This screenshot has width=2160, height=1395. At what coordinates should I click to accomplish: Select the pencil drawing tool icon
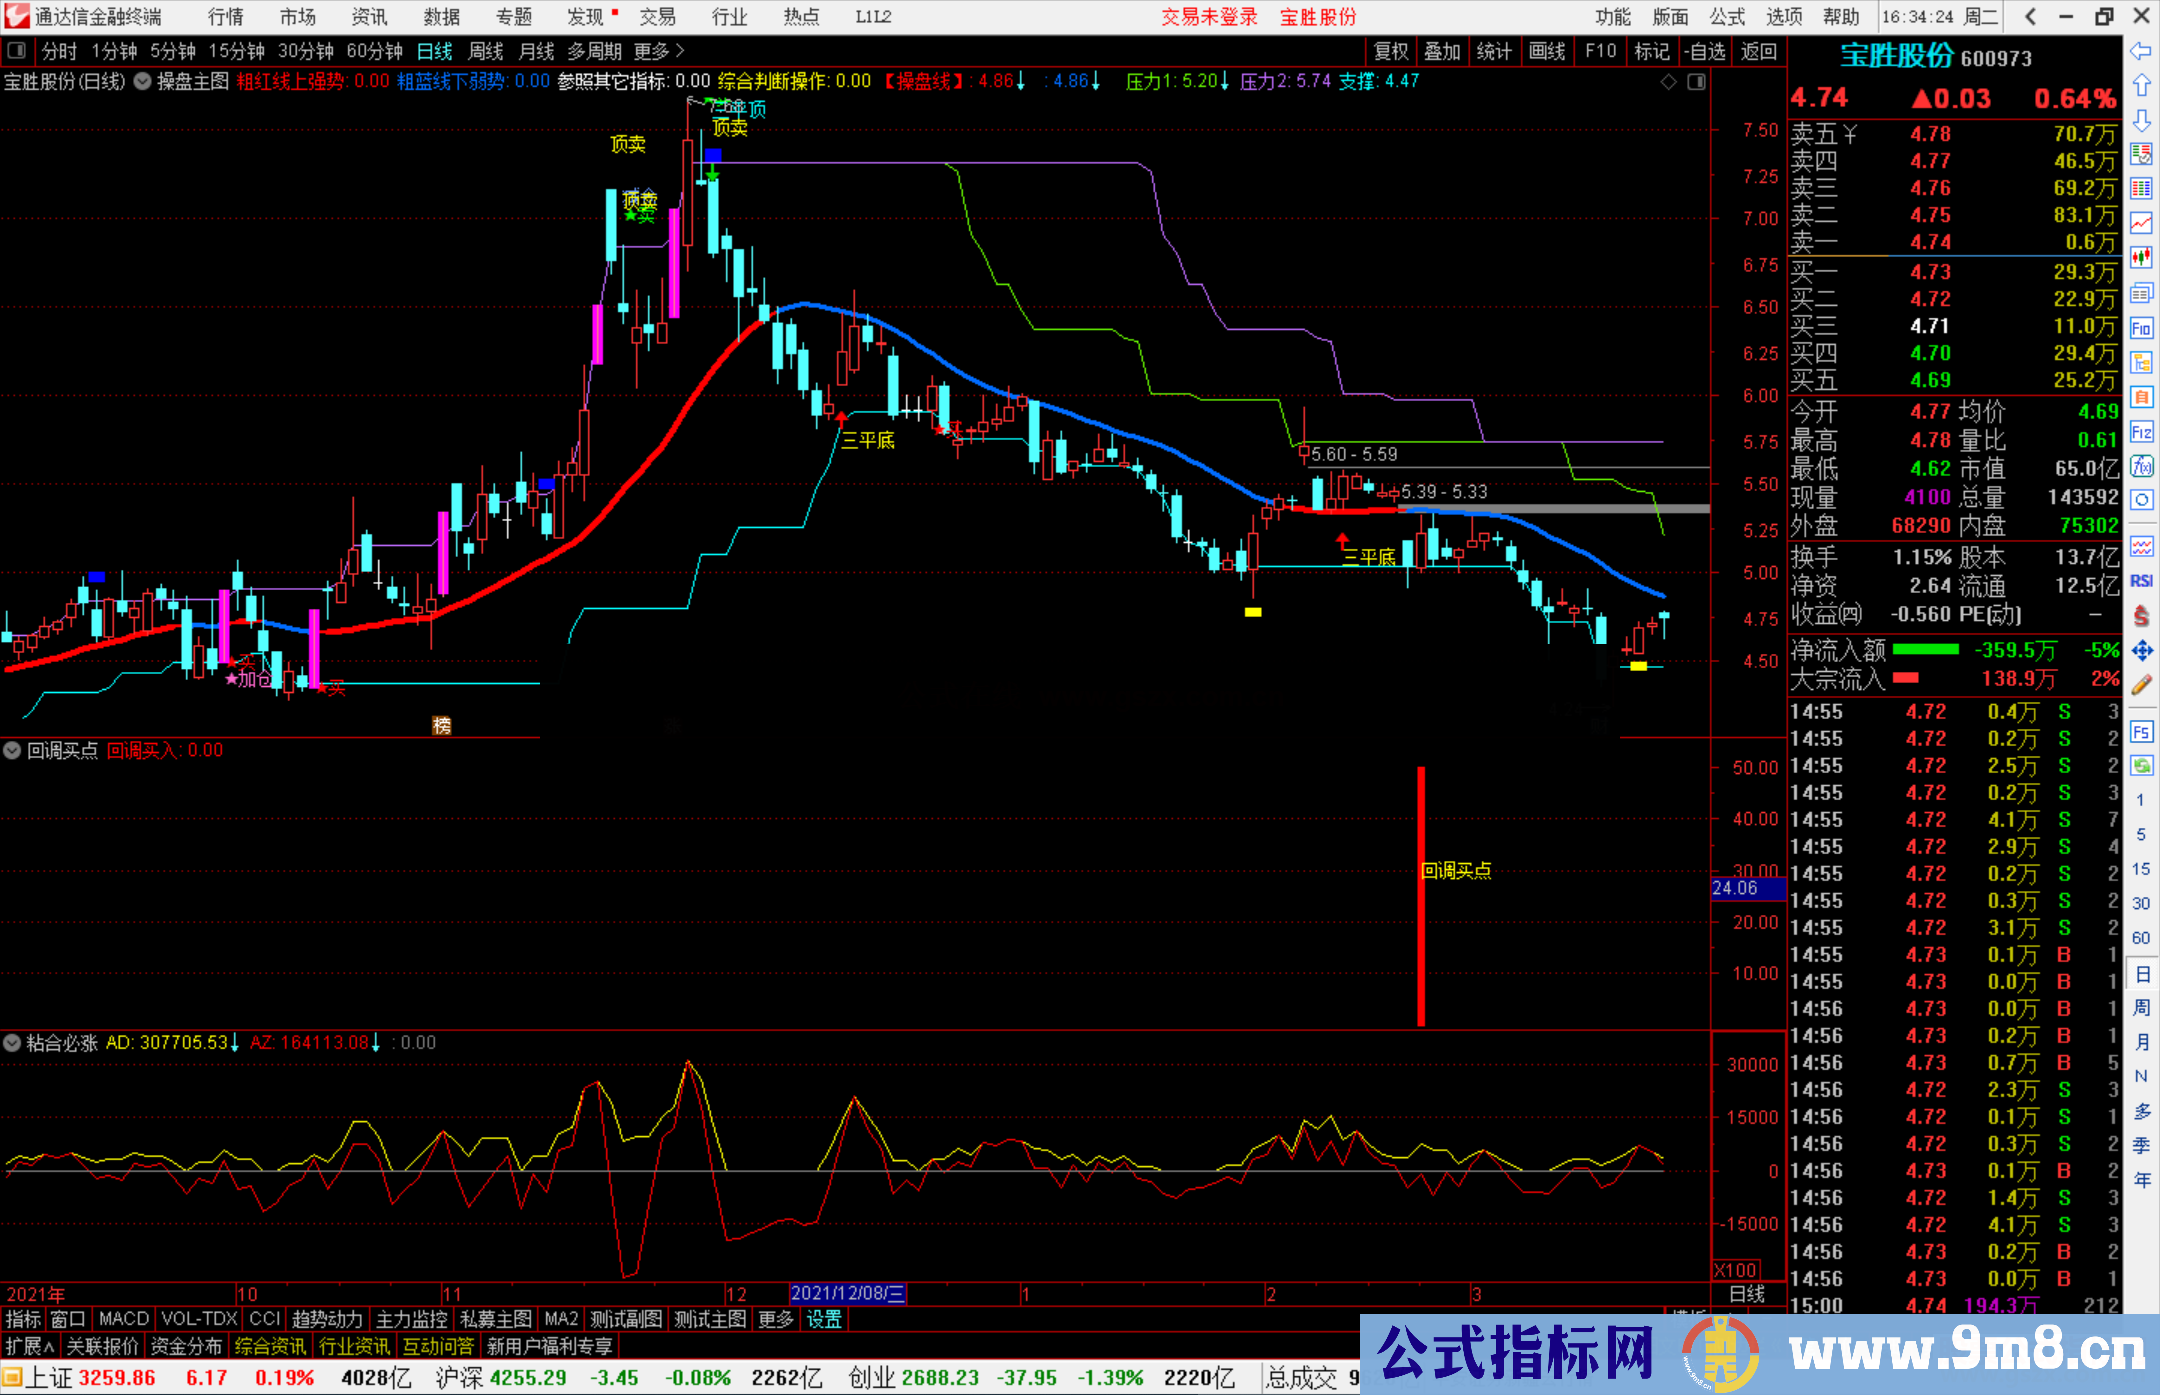[x=2141, y=685]
